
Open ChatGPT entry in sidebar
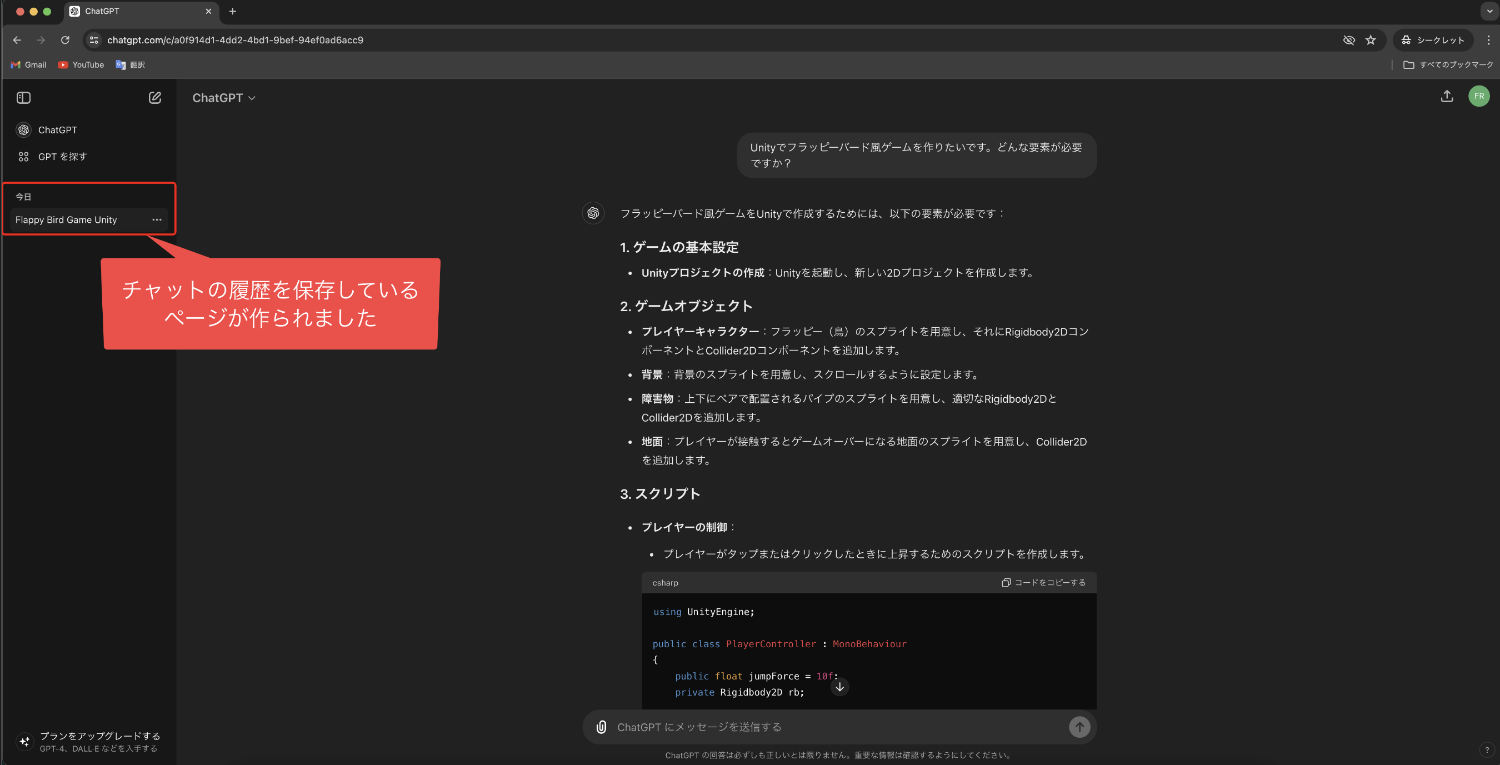(88, 130)
